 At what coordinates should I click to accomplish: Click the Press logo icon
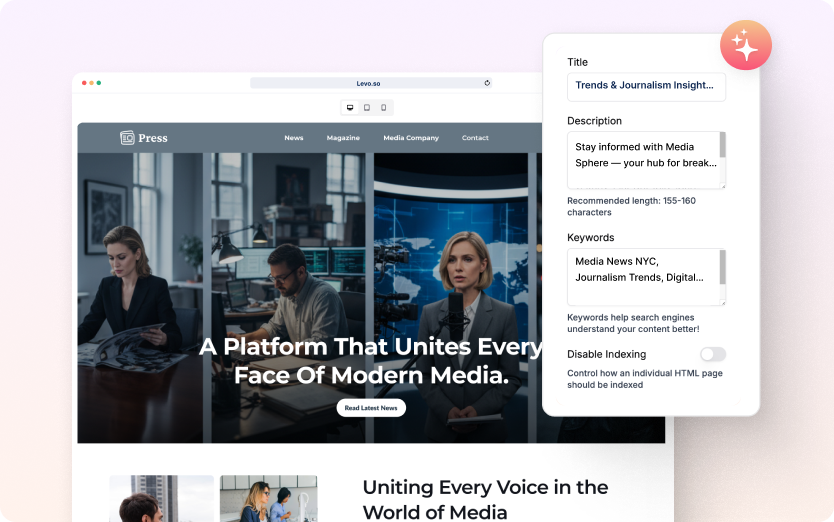(127, 138)
